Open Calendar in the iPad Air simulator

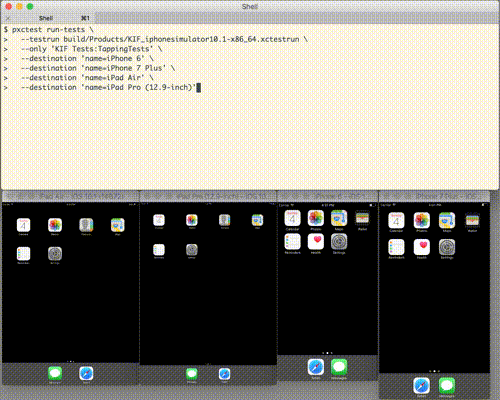23,225
